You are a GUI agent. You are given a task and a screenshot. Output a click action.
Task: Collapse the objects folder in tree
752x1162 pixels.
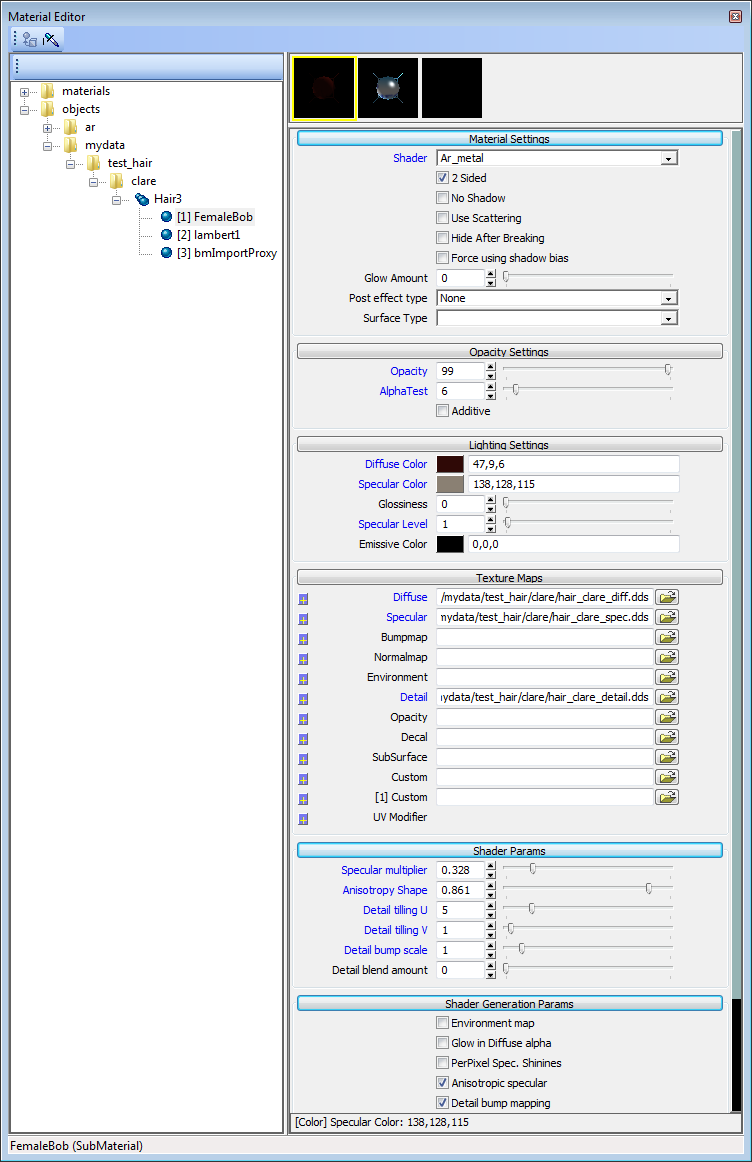24,110
